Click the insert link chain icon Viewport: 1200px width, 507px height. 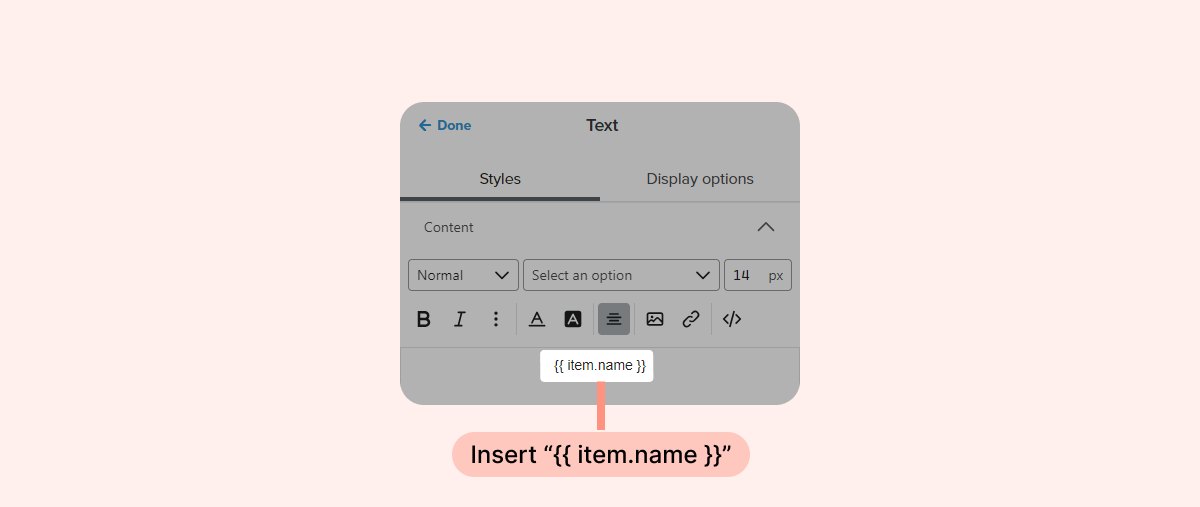click(691, 319)
